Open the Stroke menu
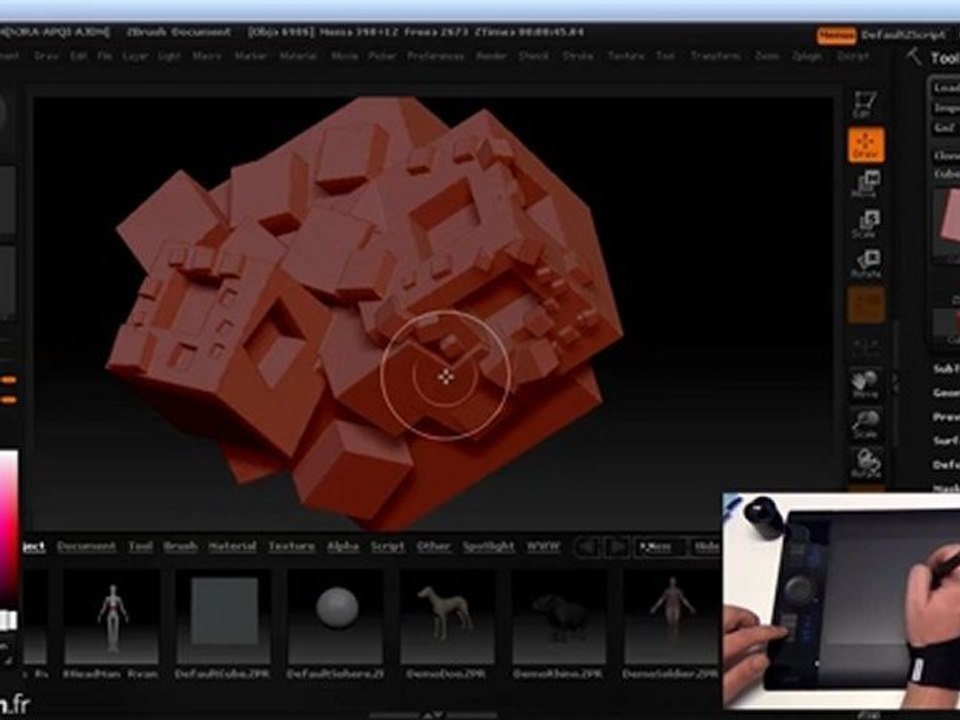This screenshot has width=960, height=720. tap(577, 56)
